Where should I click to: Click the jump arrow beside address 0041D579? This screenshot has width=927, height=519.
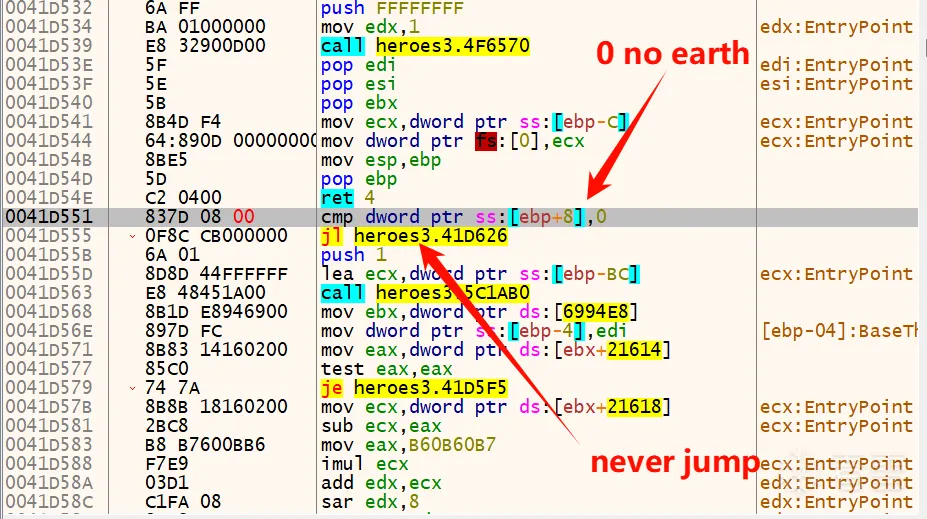tap(134, 388)
